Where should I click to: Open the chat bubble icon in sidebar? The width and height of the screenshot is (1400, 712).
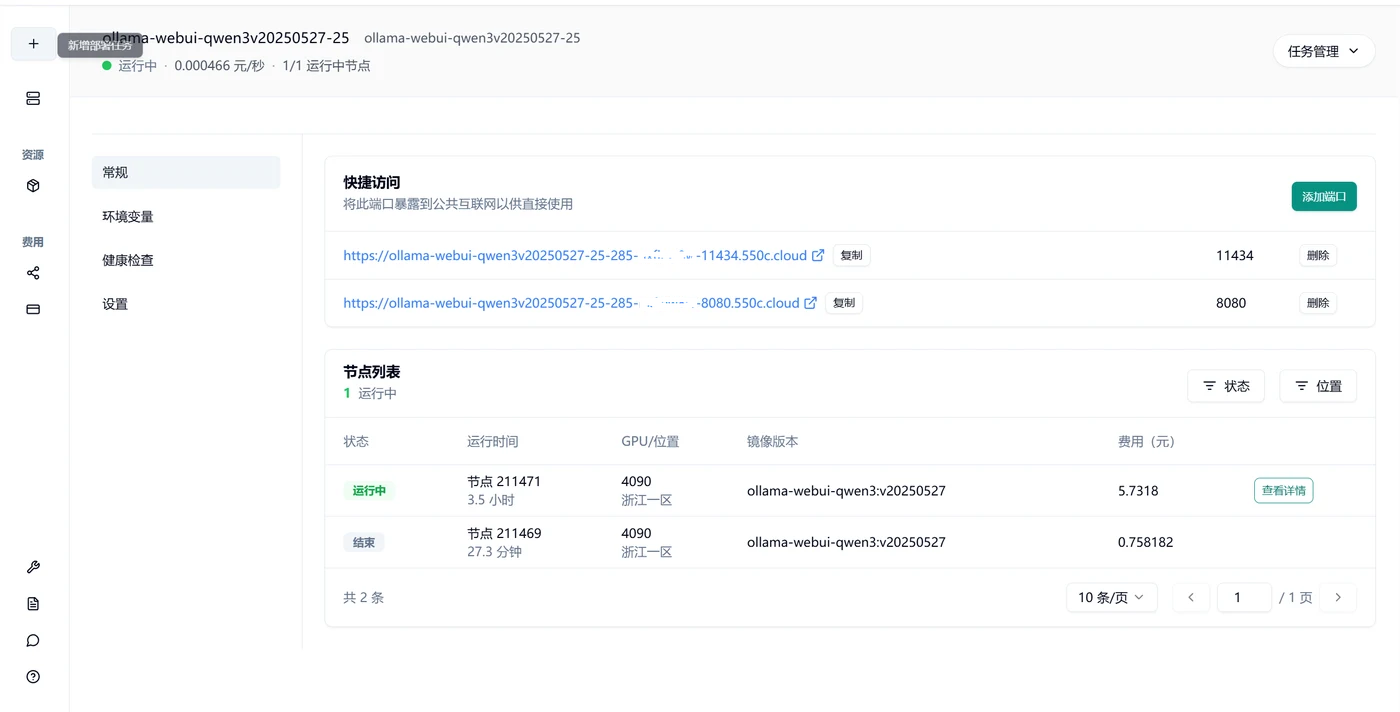[33, 640]
